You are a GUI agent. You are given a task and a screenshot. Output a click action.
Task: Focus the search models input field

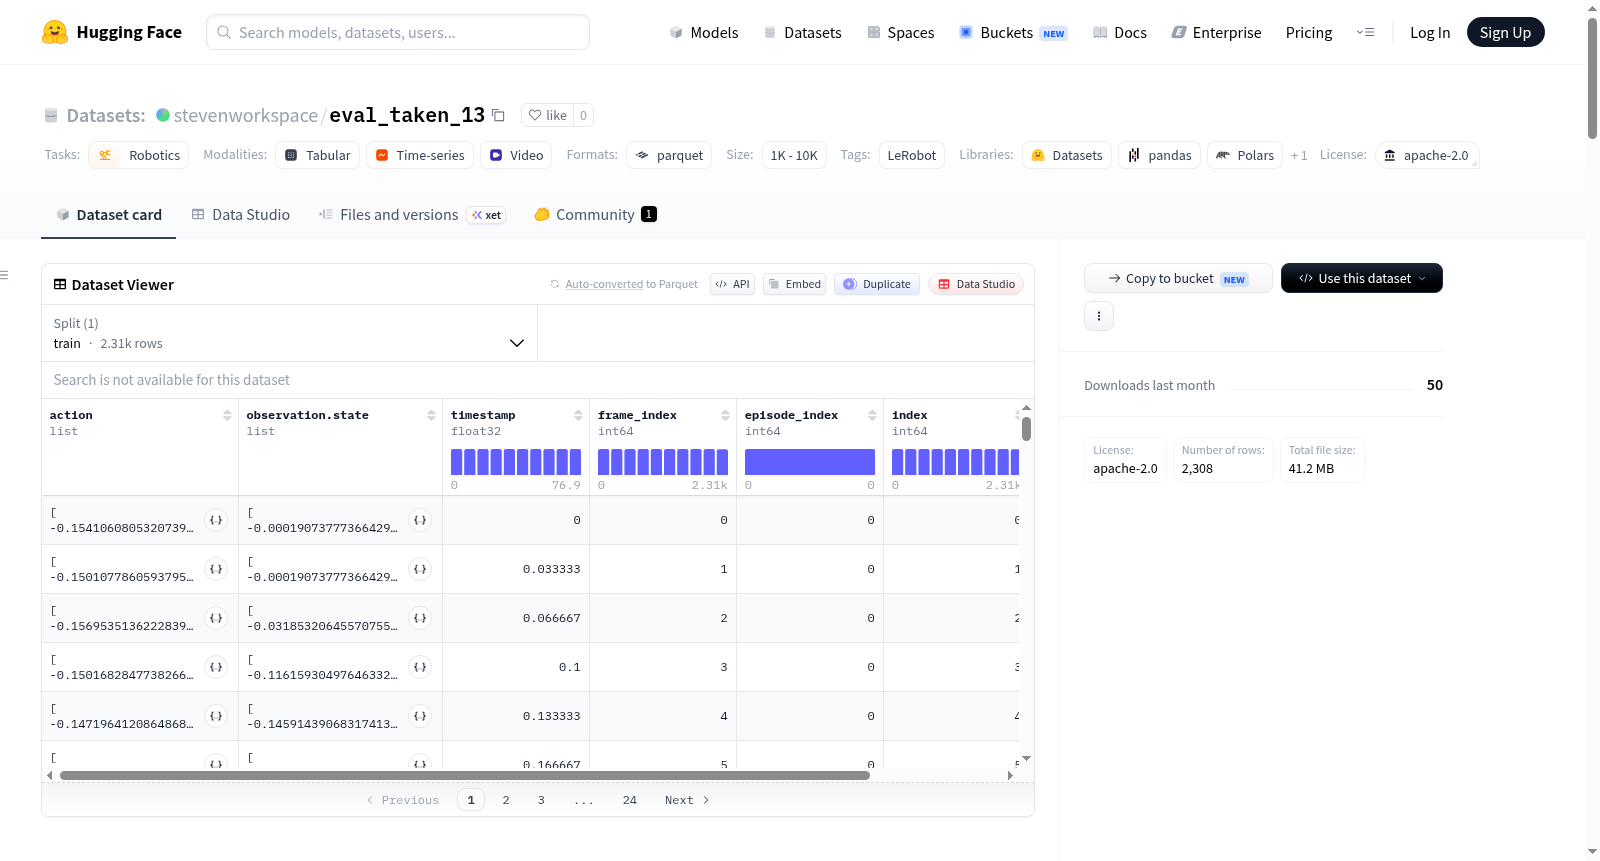(398, 32)
